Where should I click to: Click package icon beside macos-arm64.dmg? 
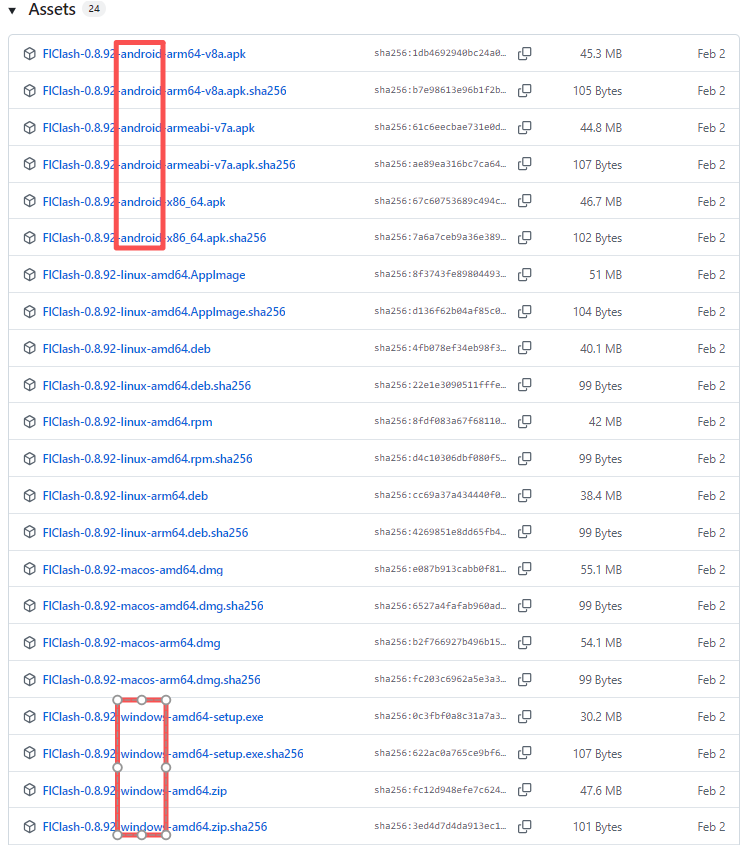click(x=30, y=643)
